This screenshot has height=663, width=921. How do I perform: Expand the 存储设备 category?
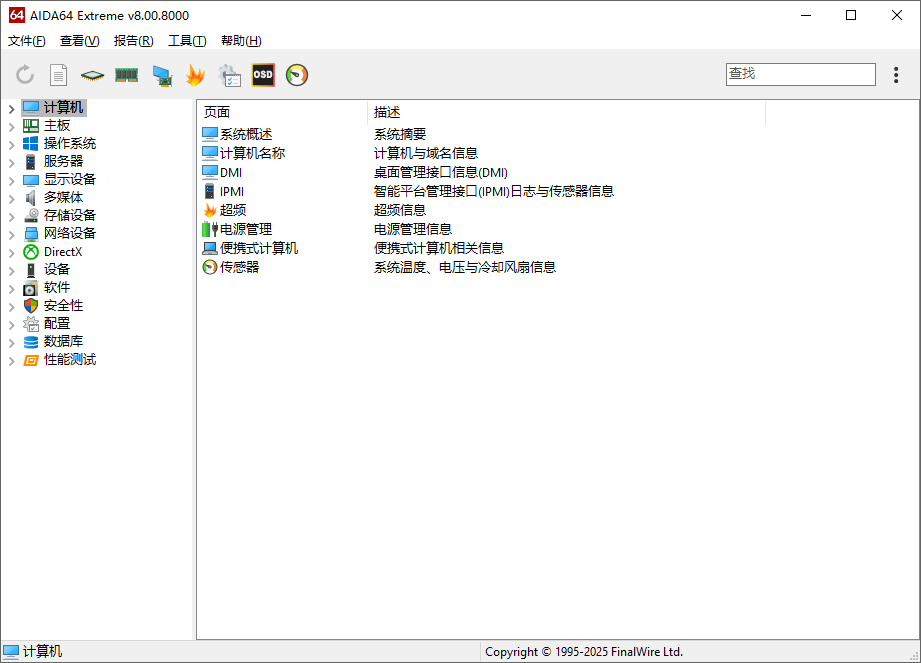(x=12, y=215)
